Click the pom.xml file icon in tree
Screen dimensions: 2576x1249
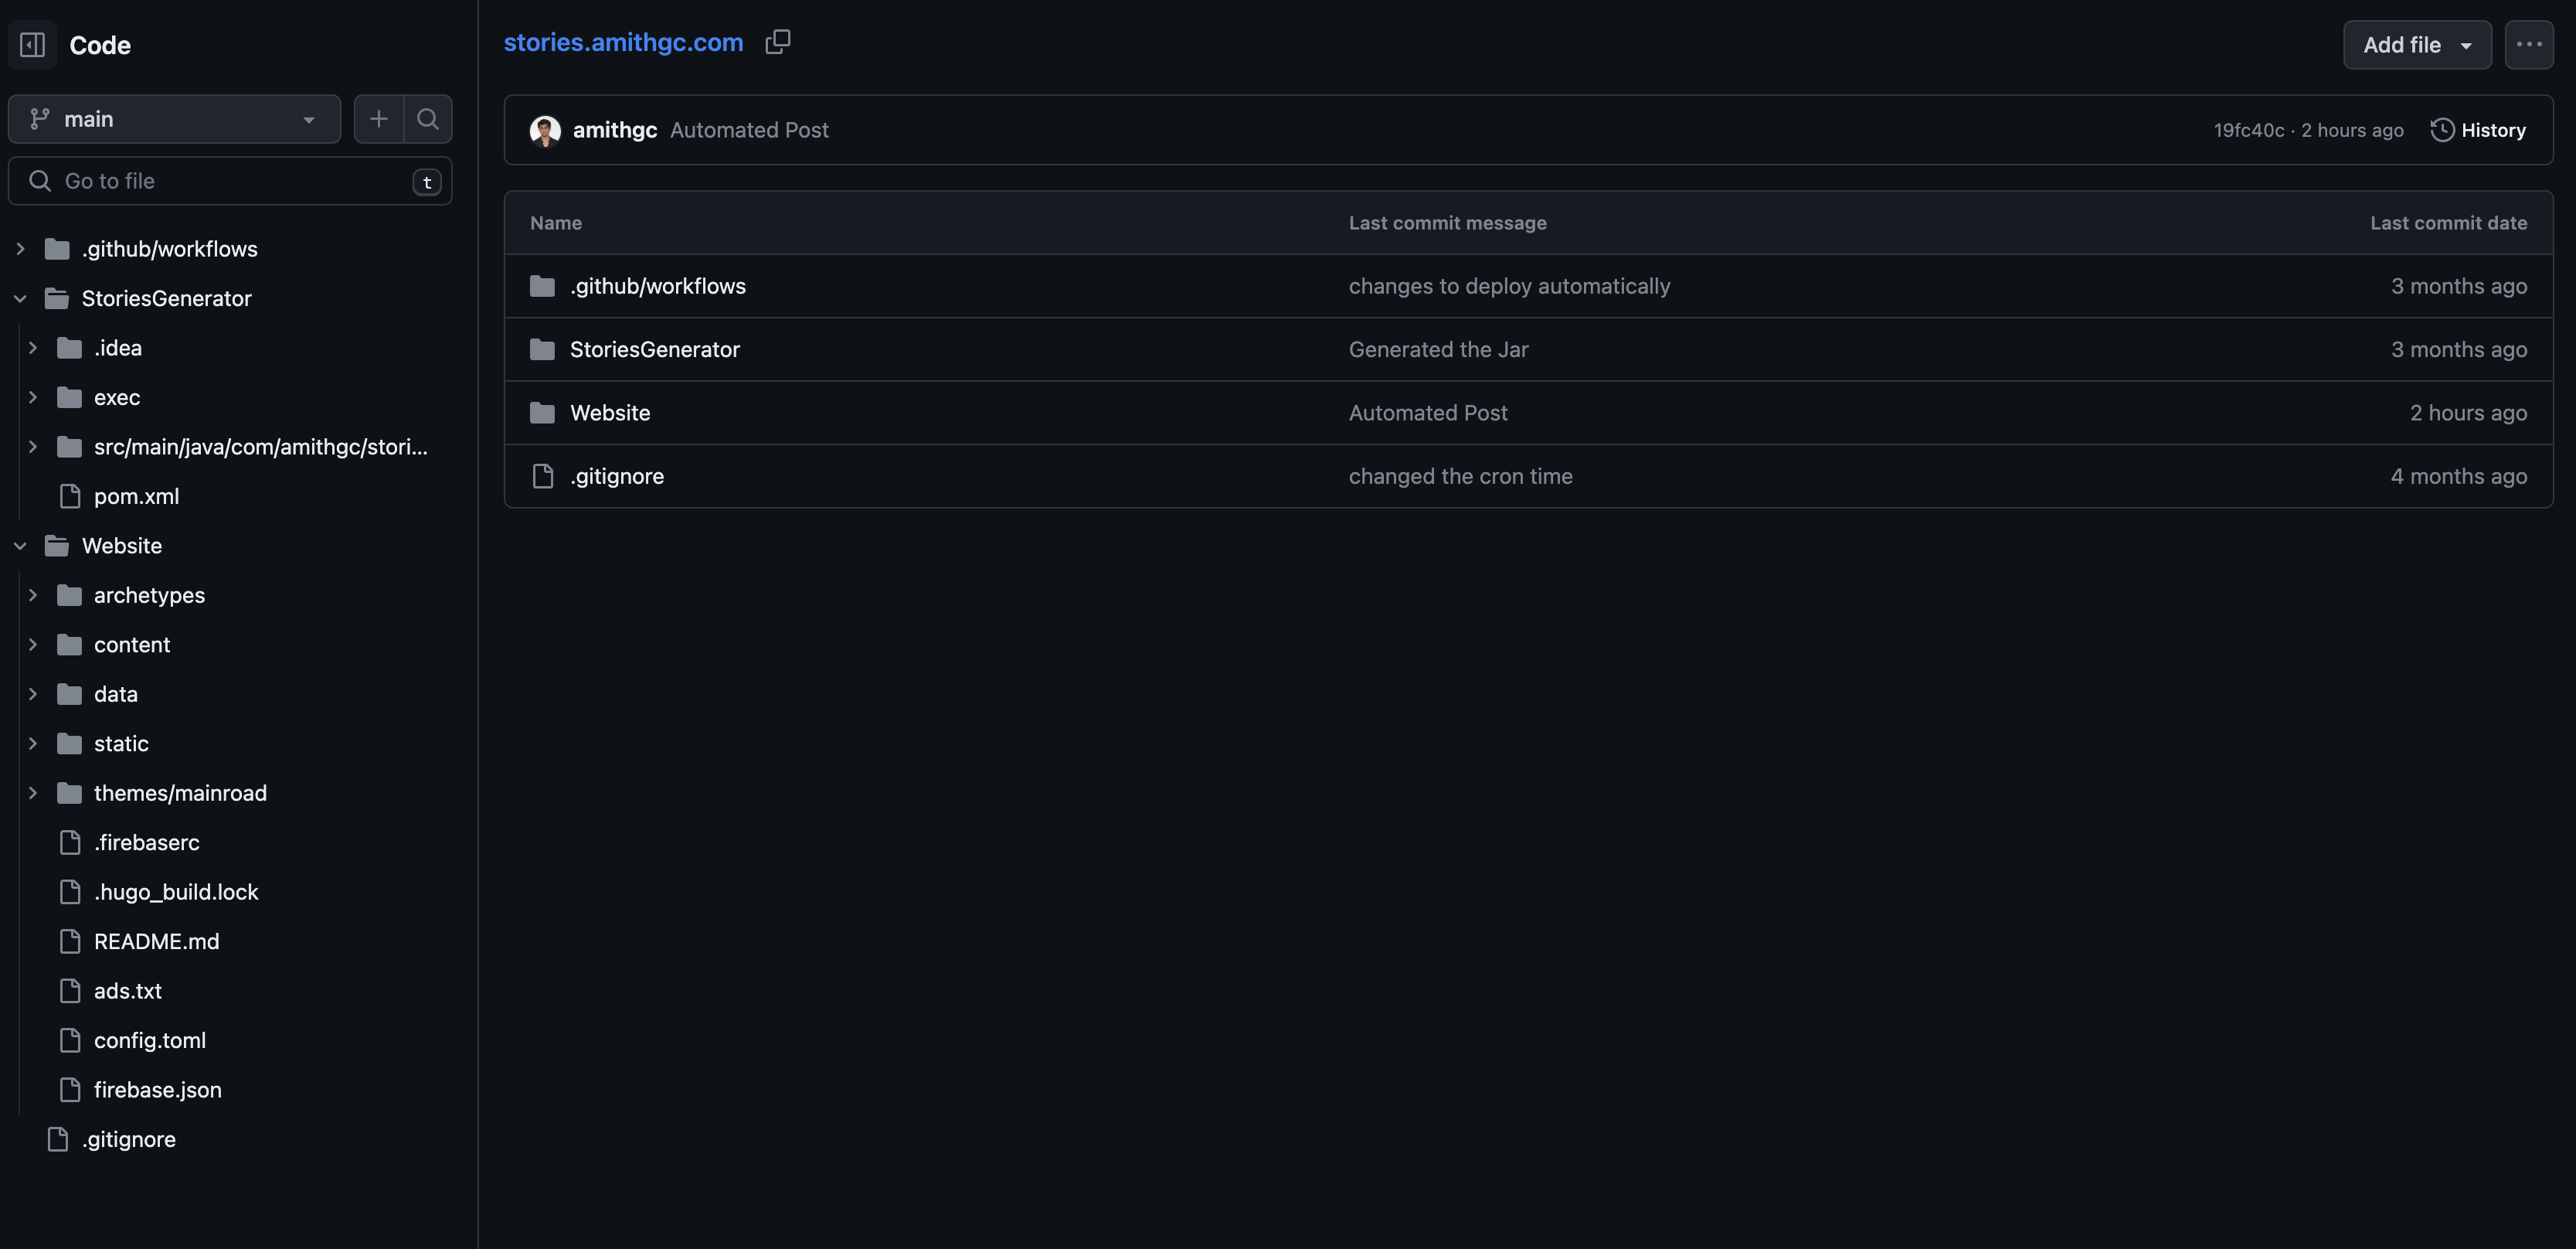(70, 496)
